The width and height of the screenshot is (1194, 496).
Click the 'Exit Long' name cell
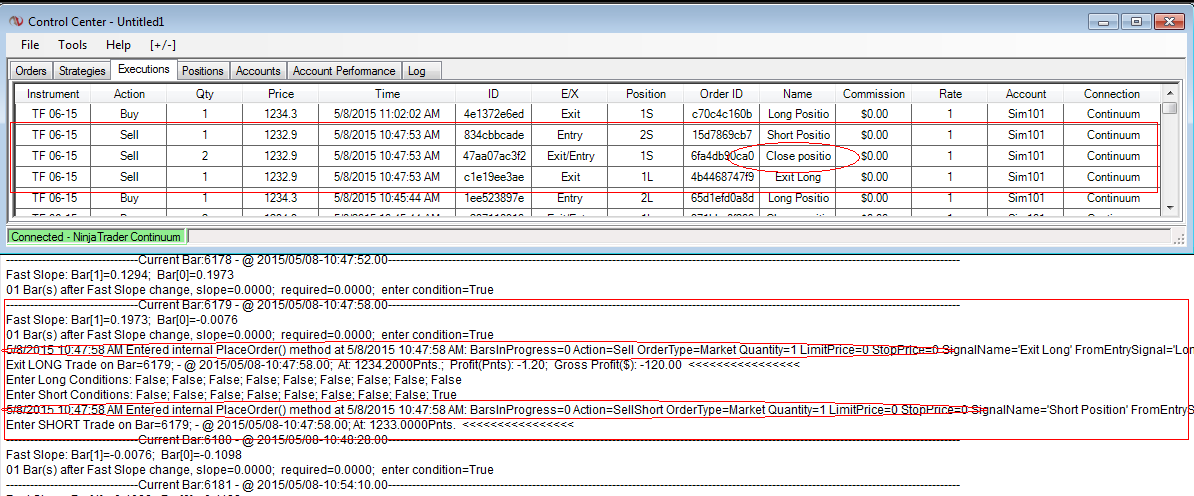[797, 178]
